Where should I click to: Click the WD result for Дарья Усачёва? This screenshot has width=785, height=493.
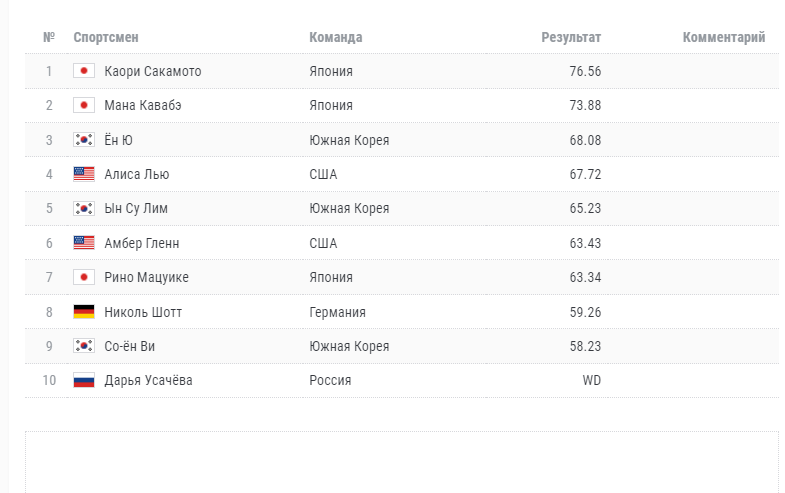(592, 380)
